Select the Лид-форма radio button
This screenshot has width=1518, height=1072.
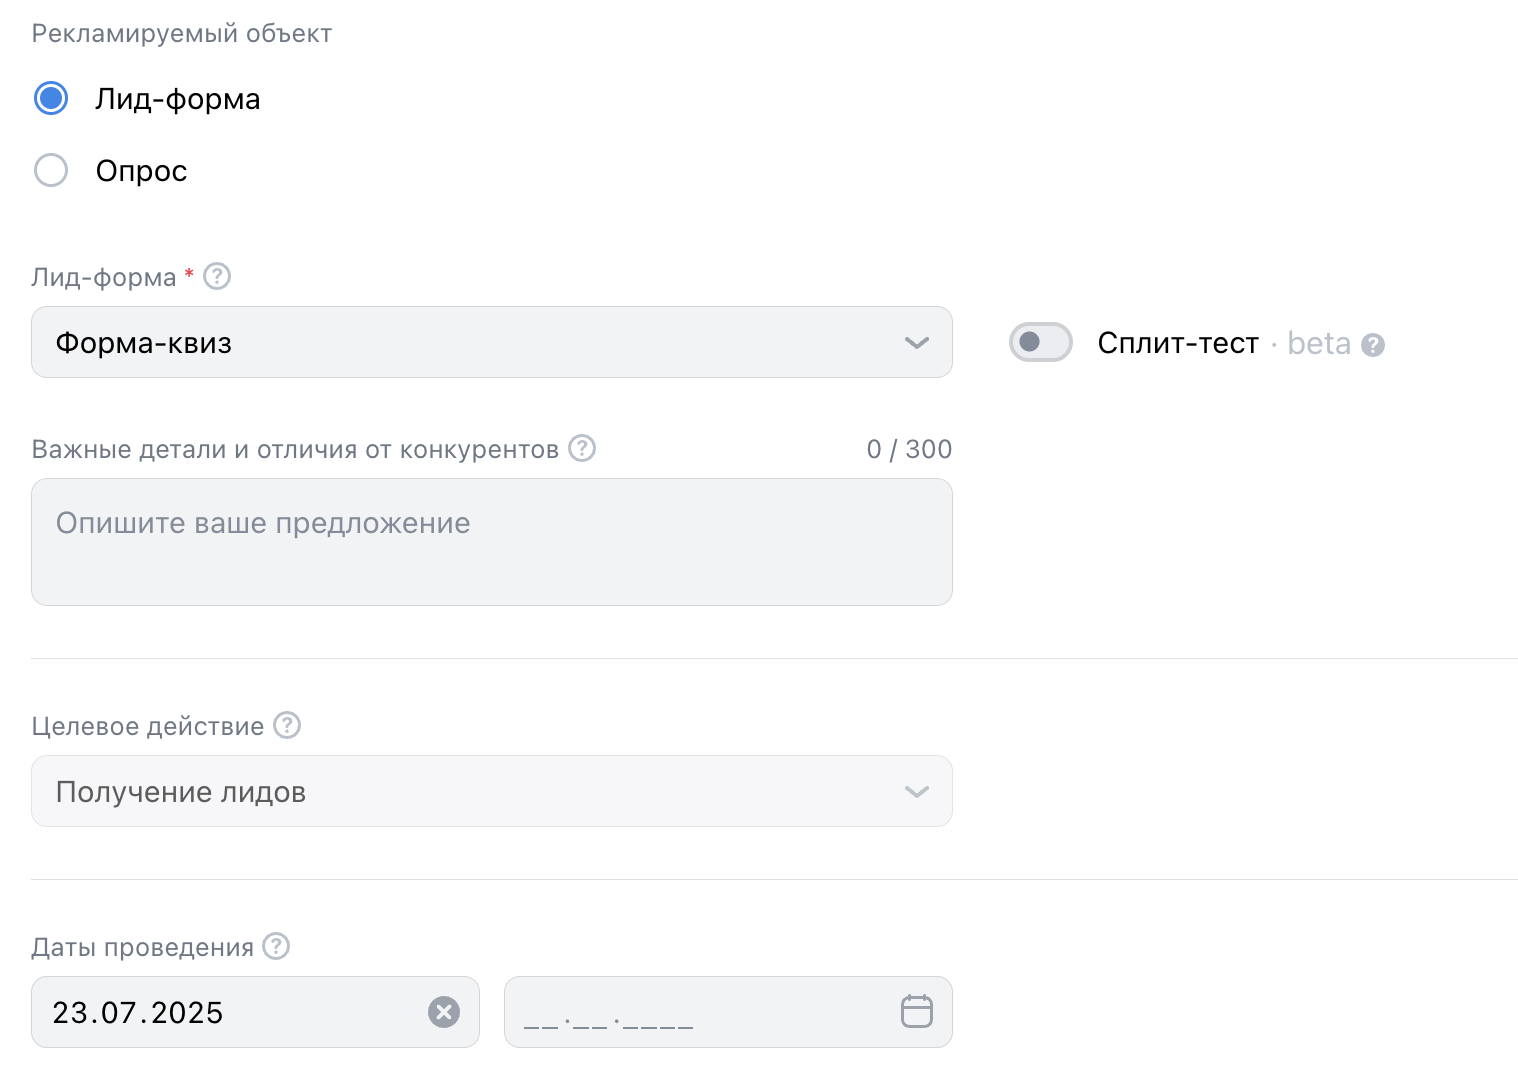click(51, 98)
